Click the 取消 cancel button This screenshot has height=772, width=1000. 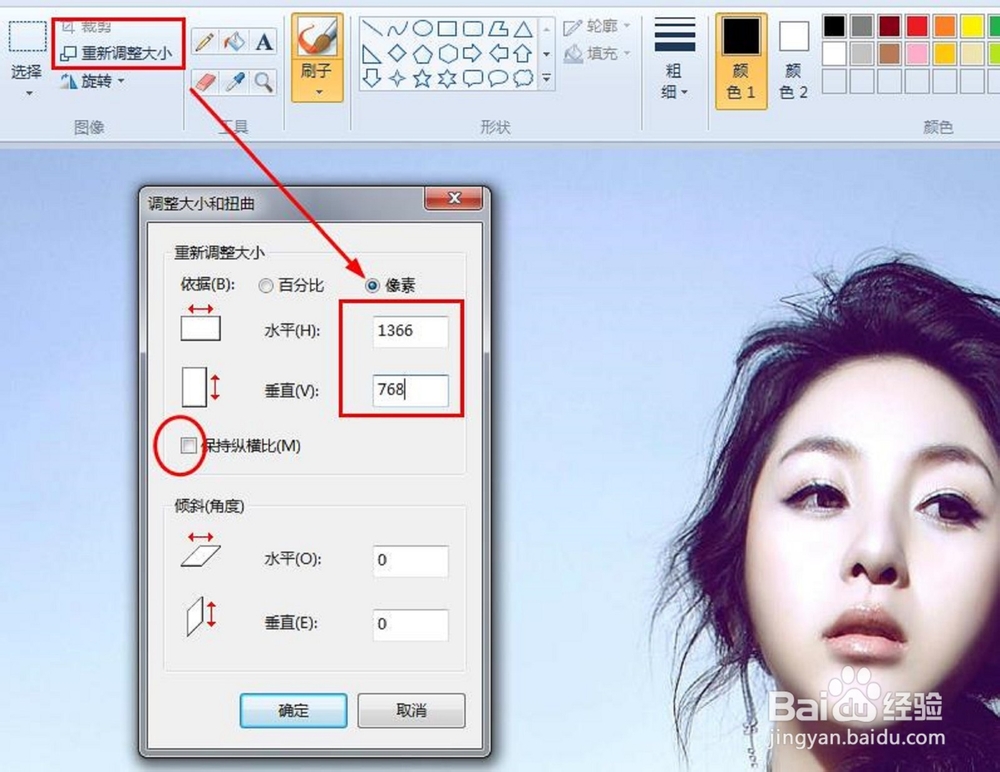(411, 710)
